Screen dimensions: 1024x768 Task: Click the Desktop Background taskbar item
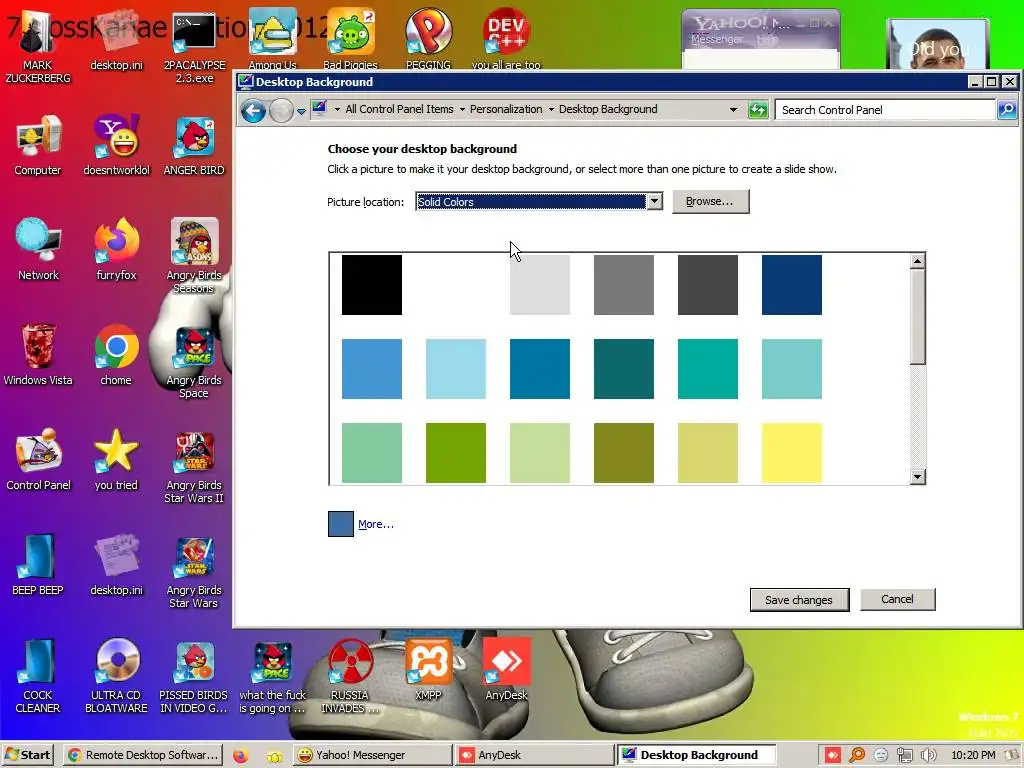click(x=696, y=755)
